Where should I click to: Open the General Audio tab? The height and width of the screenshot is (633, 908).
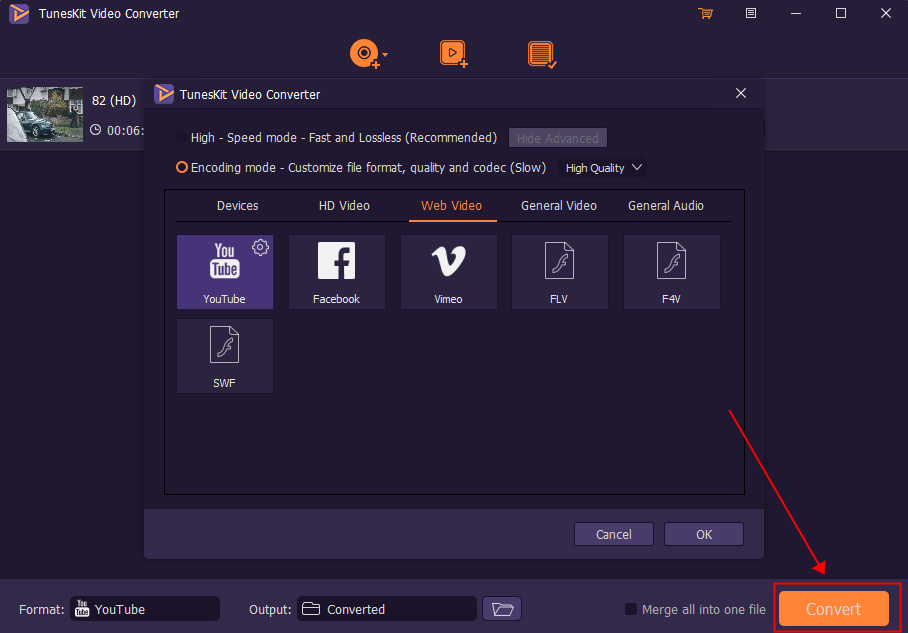(666, 206)
